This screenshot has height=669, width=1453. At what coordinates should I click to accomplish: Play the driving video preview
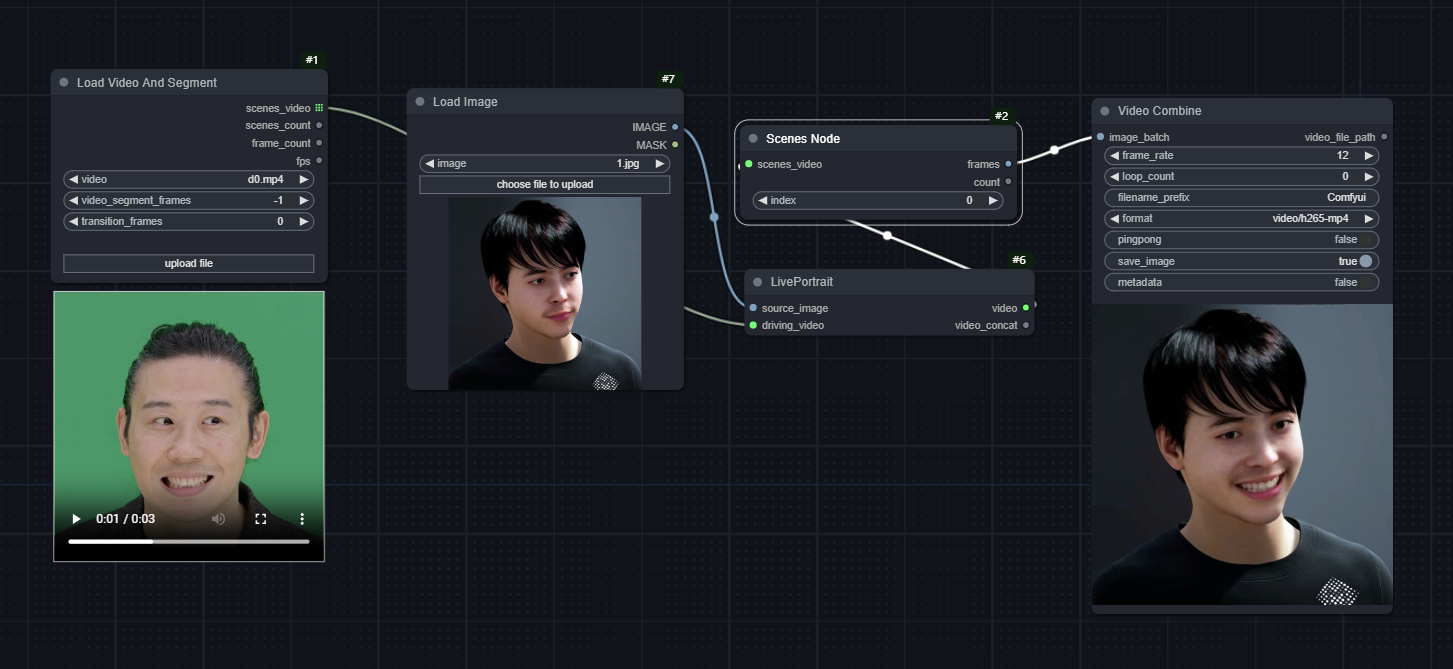[76, 519]
